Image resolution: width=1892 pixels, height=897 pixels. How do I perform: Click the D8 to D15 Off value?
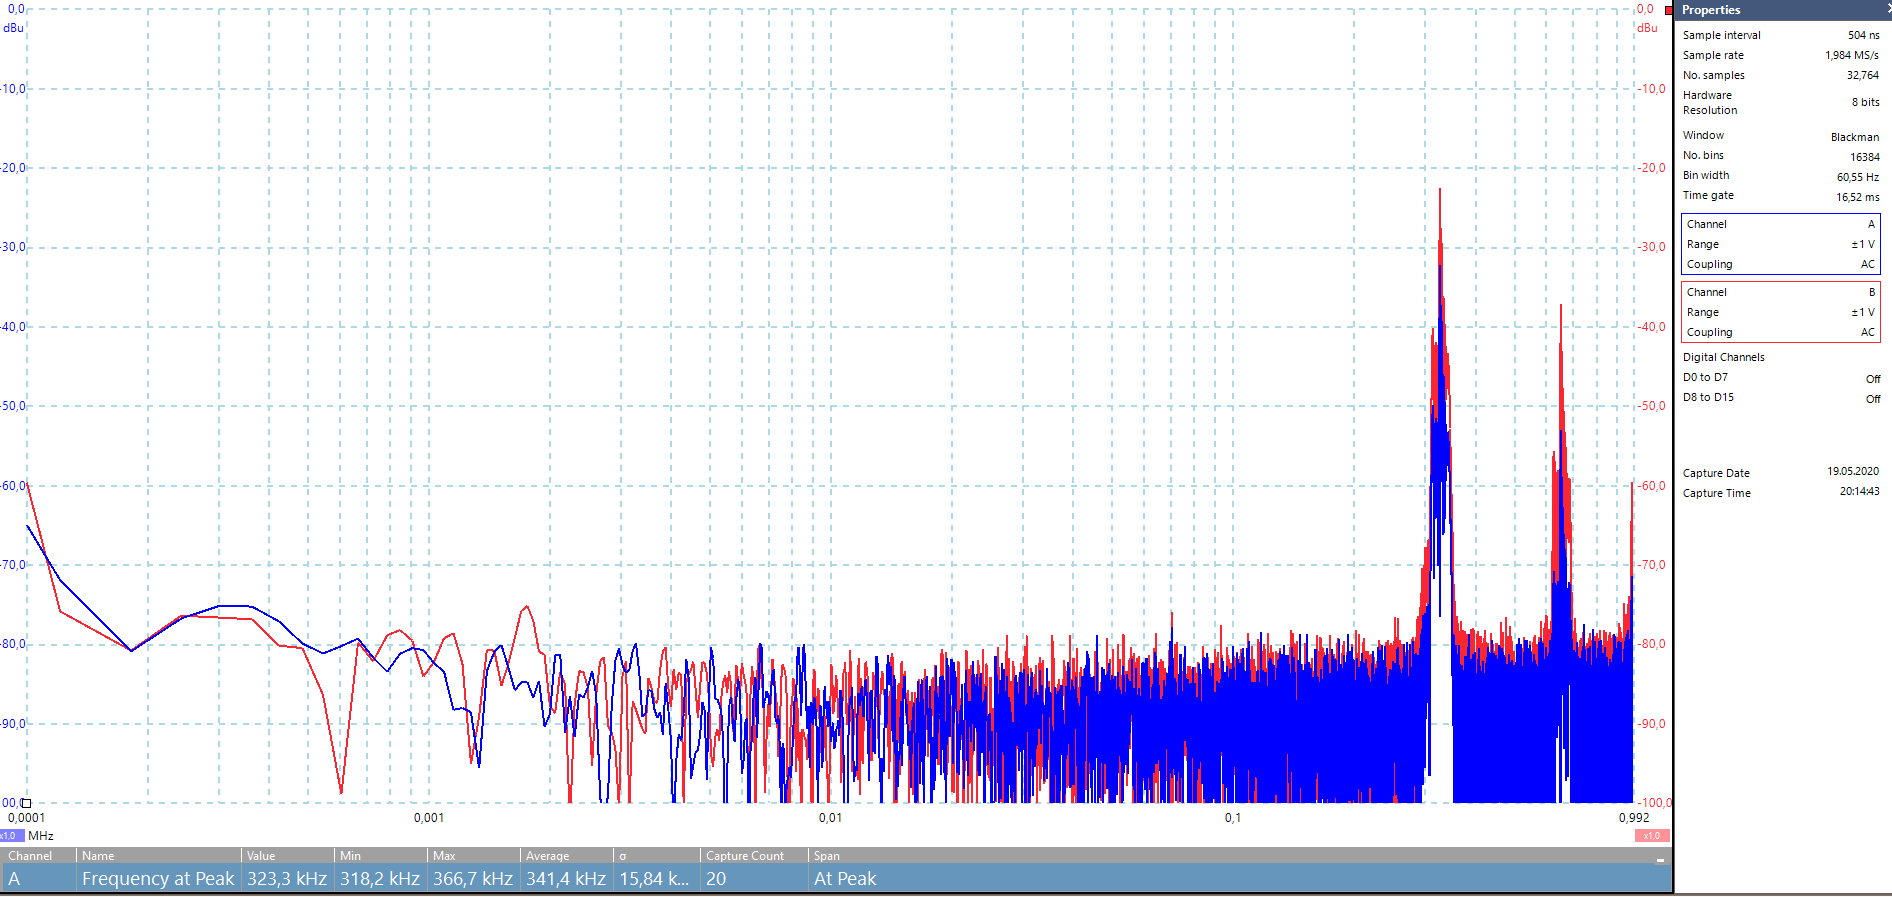[x=1873, y=399]
